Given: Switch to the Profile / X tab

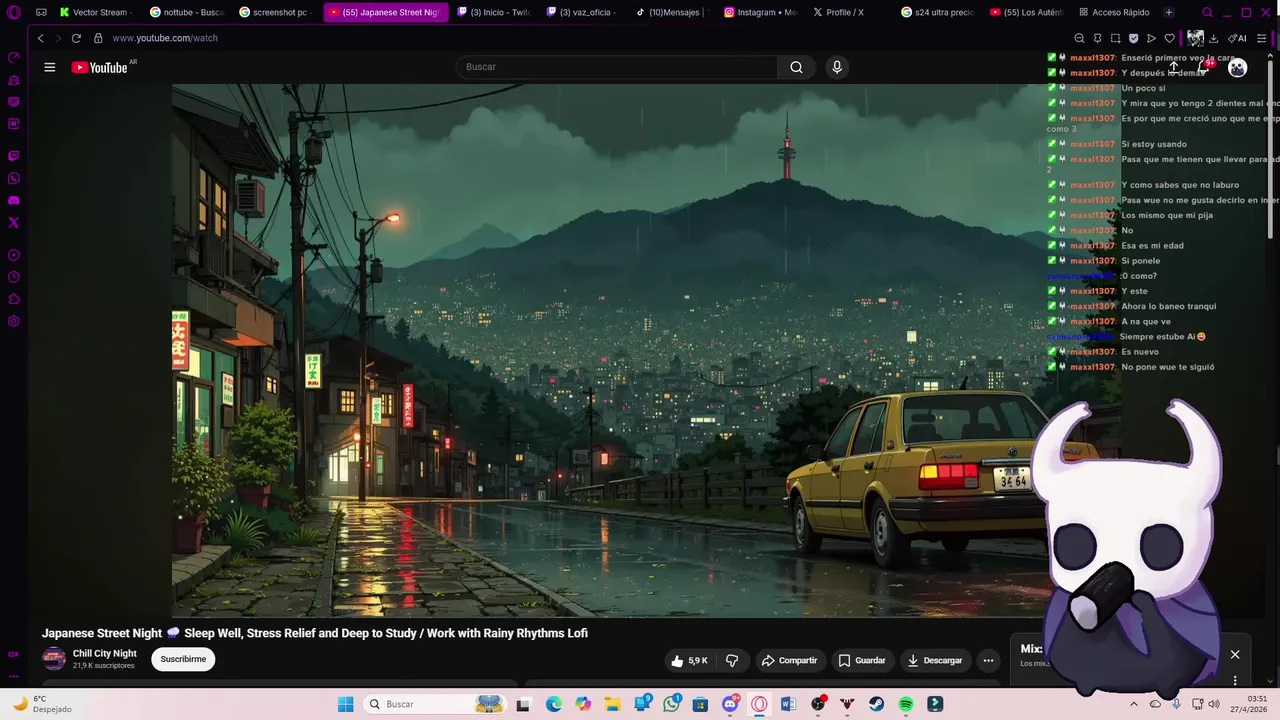Looking at the screenshot, I should coord(845,12).
